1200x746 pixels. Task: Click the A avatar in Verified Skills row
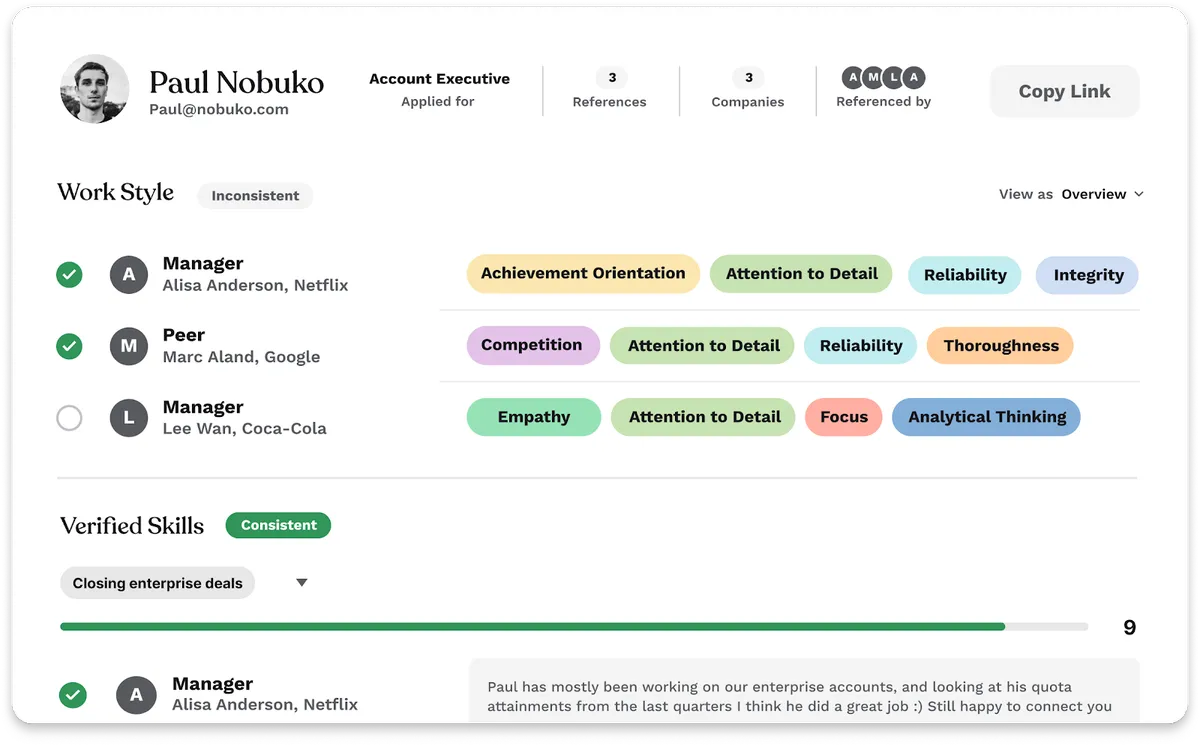click(136, 694)
